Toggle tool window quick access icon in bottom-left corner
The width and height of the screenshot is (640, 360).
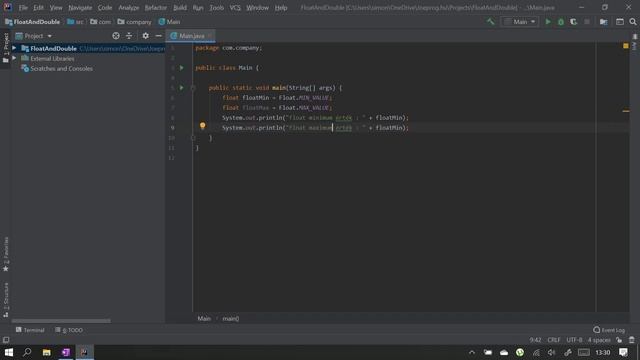click(6, 340)
